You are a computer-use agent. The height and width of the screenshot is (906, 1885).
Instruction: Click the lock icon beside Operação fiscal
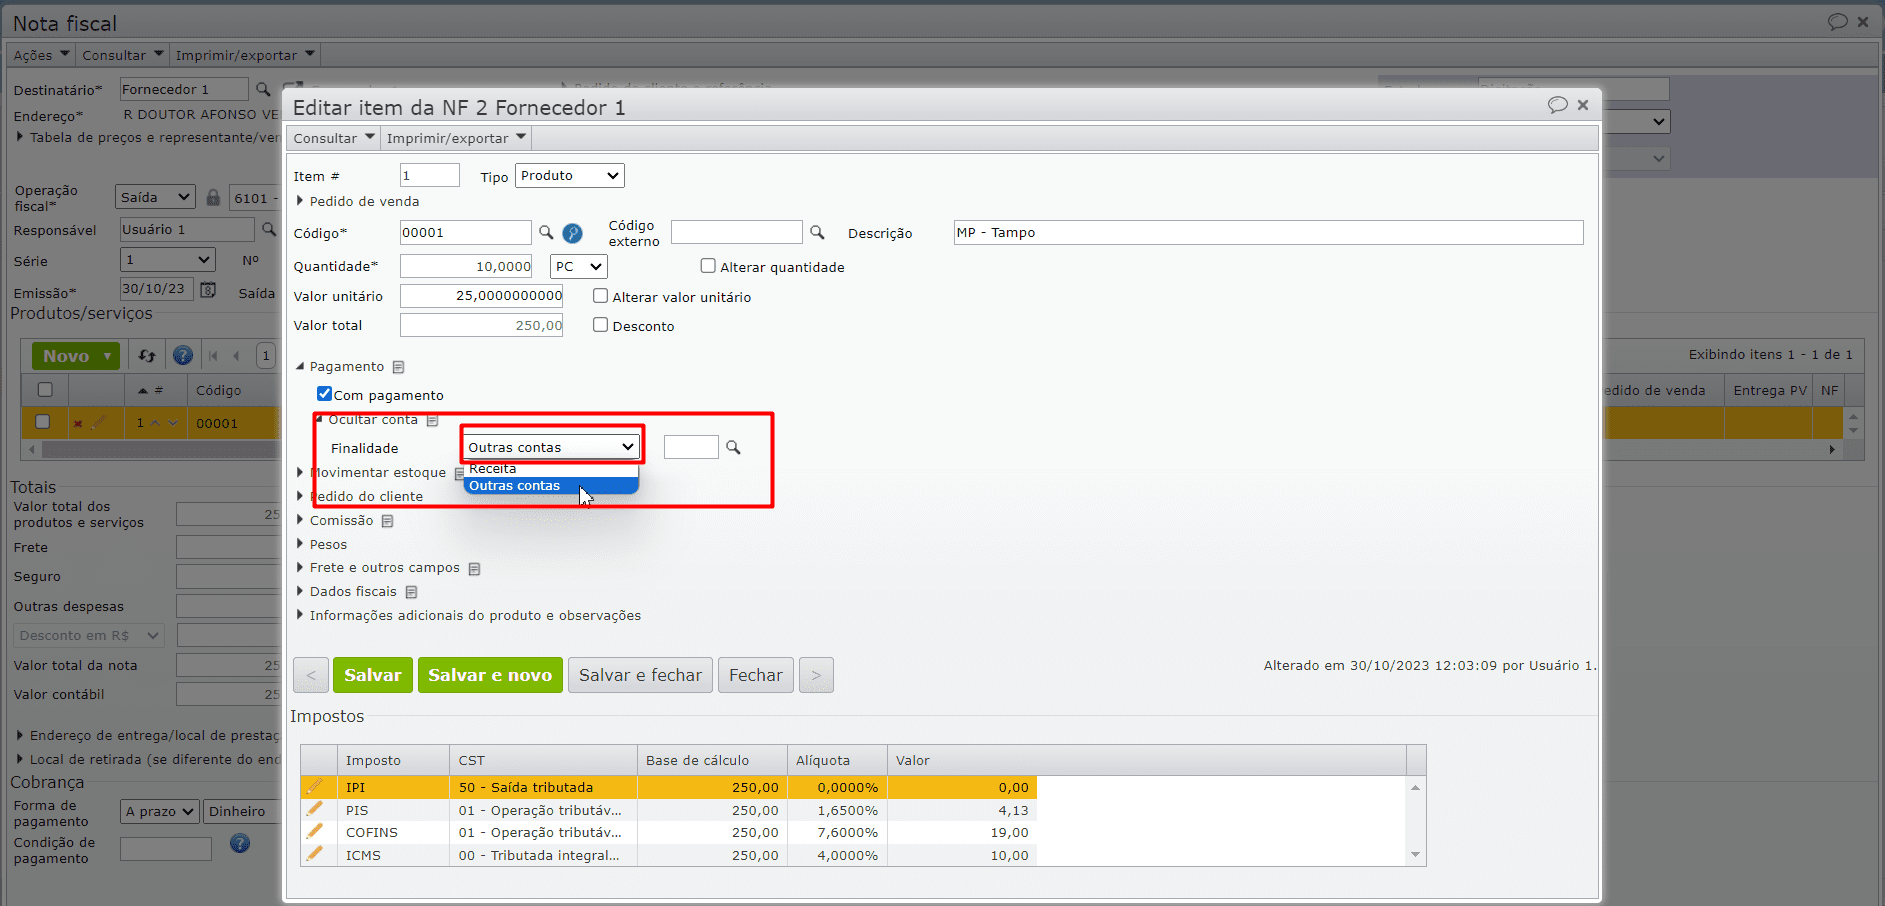click(213, 197)
